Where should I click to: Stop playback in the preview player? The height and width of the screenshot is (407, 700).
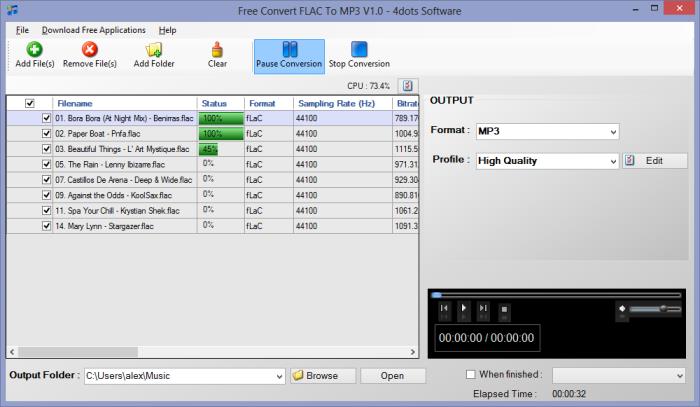pos(504,310)
